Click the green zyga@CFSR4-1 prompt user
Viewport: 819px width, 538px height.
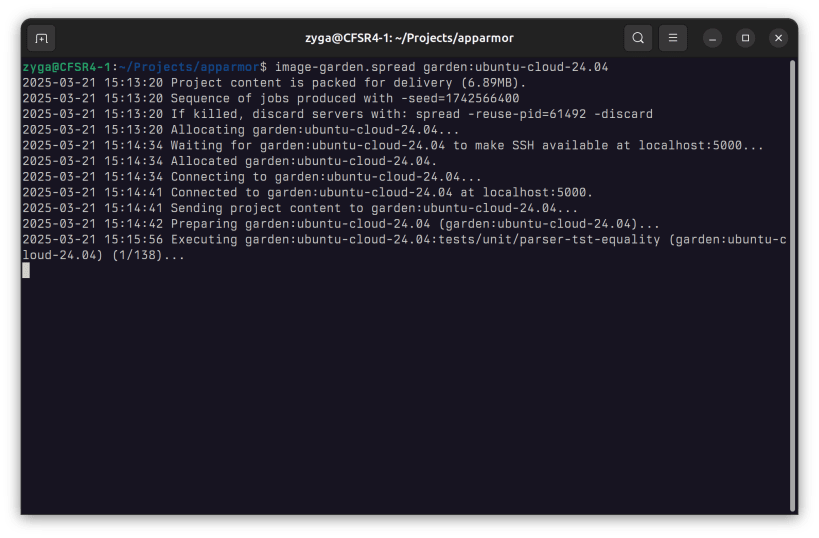(67, 67)
